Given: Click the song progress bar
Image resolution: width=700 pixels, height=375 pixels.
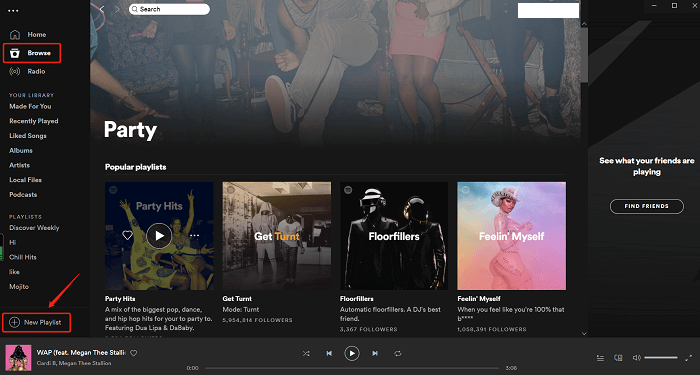Looking at the screenshot, I should tap(351, 368).
